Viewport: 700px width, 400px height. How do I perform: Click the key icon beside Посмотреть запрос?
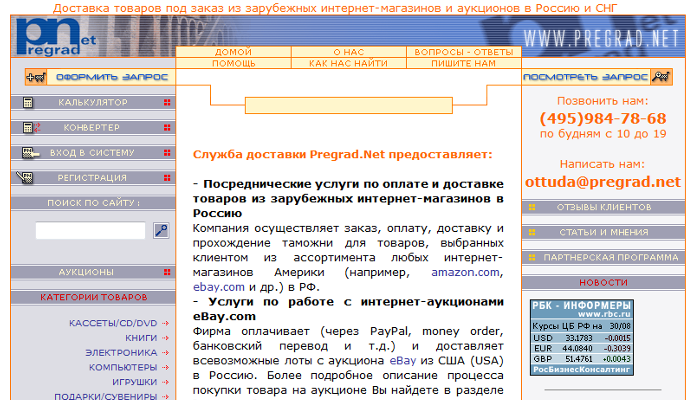click(x=661, y=77)
